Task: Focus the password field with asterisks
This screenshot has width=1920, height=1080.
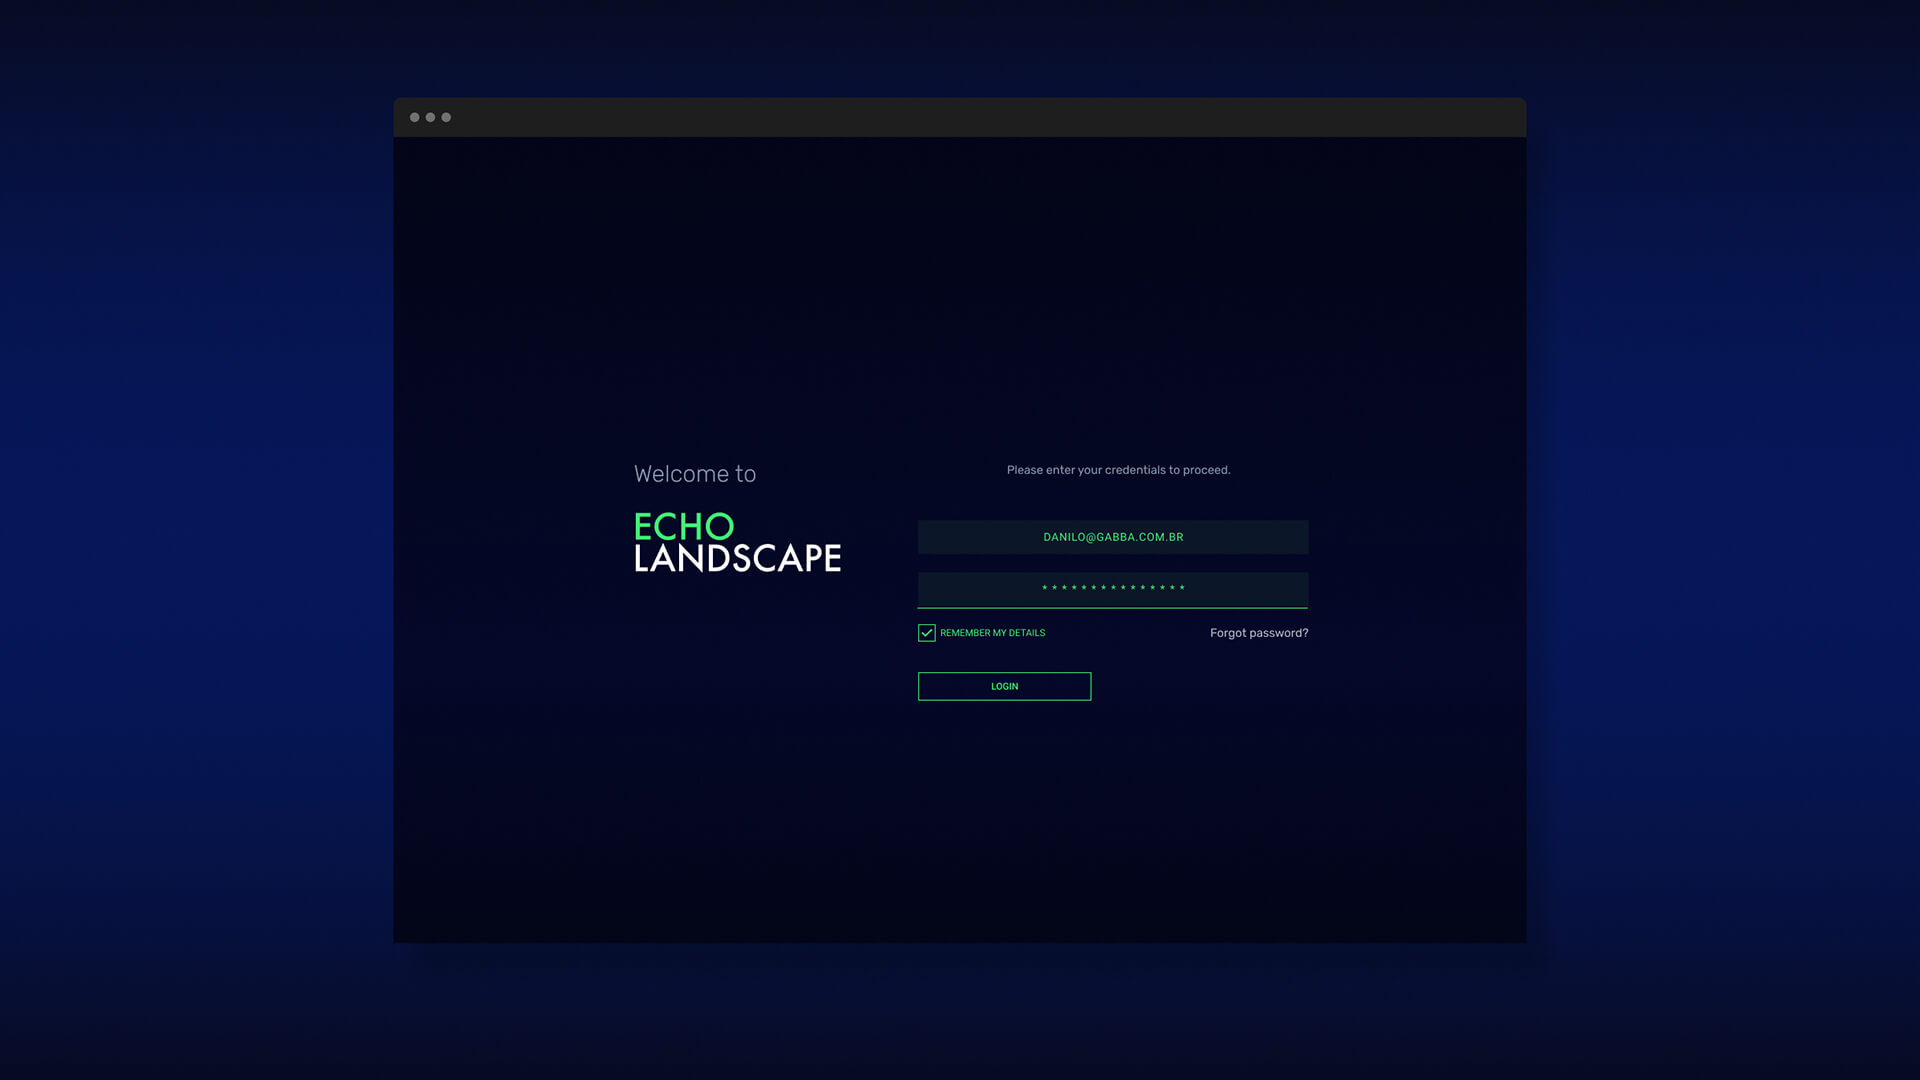Action: point(1113,589)
